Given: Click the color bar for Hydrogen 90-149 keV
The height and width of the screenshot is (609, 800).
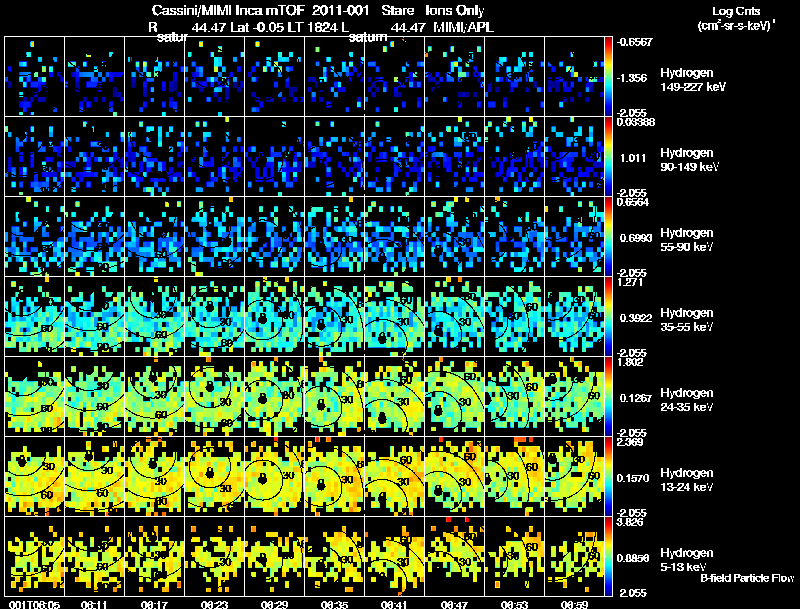Looking at the screenshot, I should (608, 157).
